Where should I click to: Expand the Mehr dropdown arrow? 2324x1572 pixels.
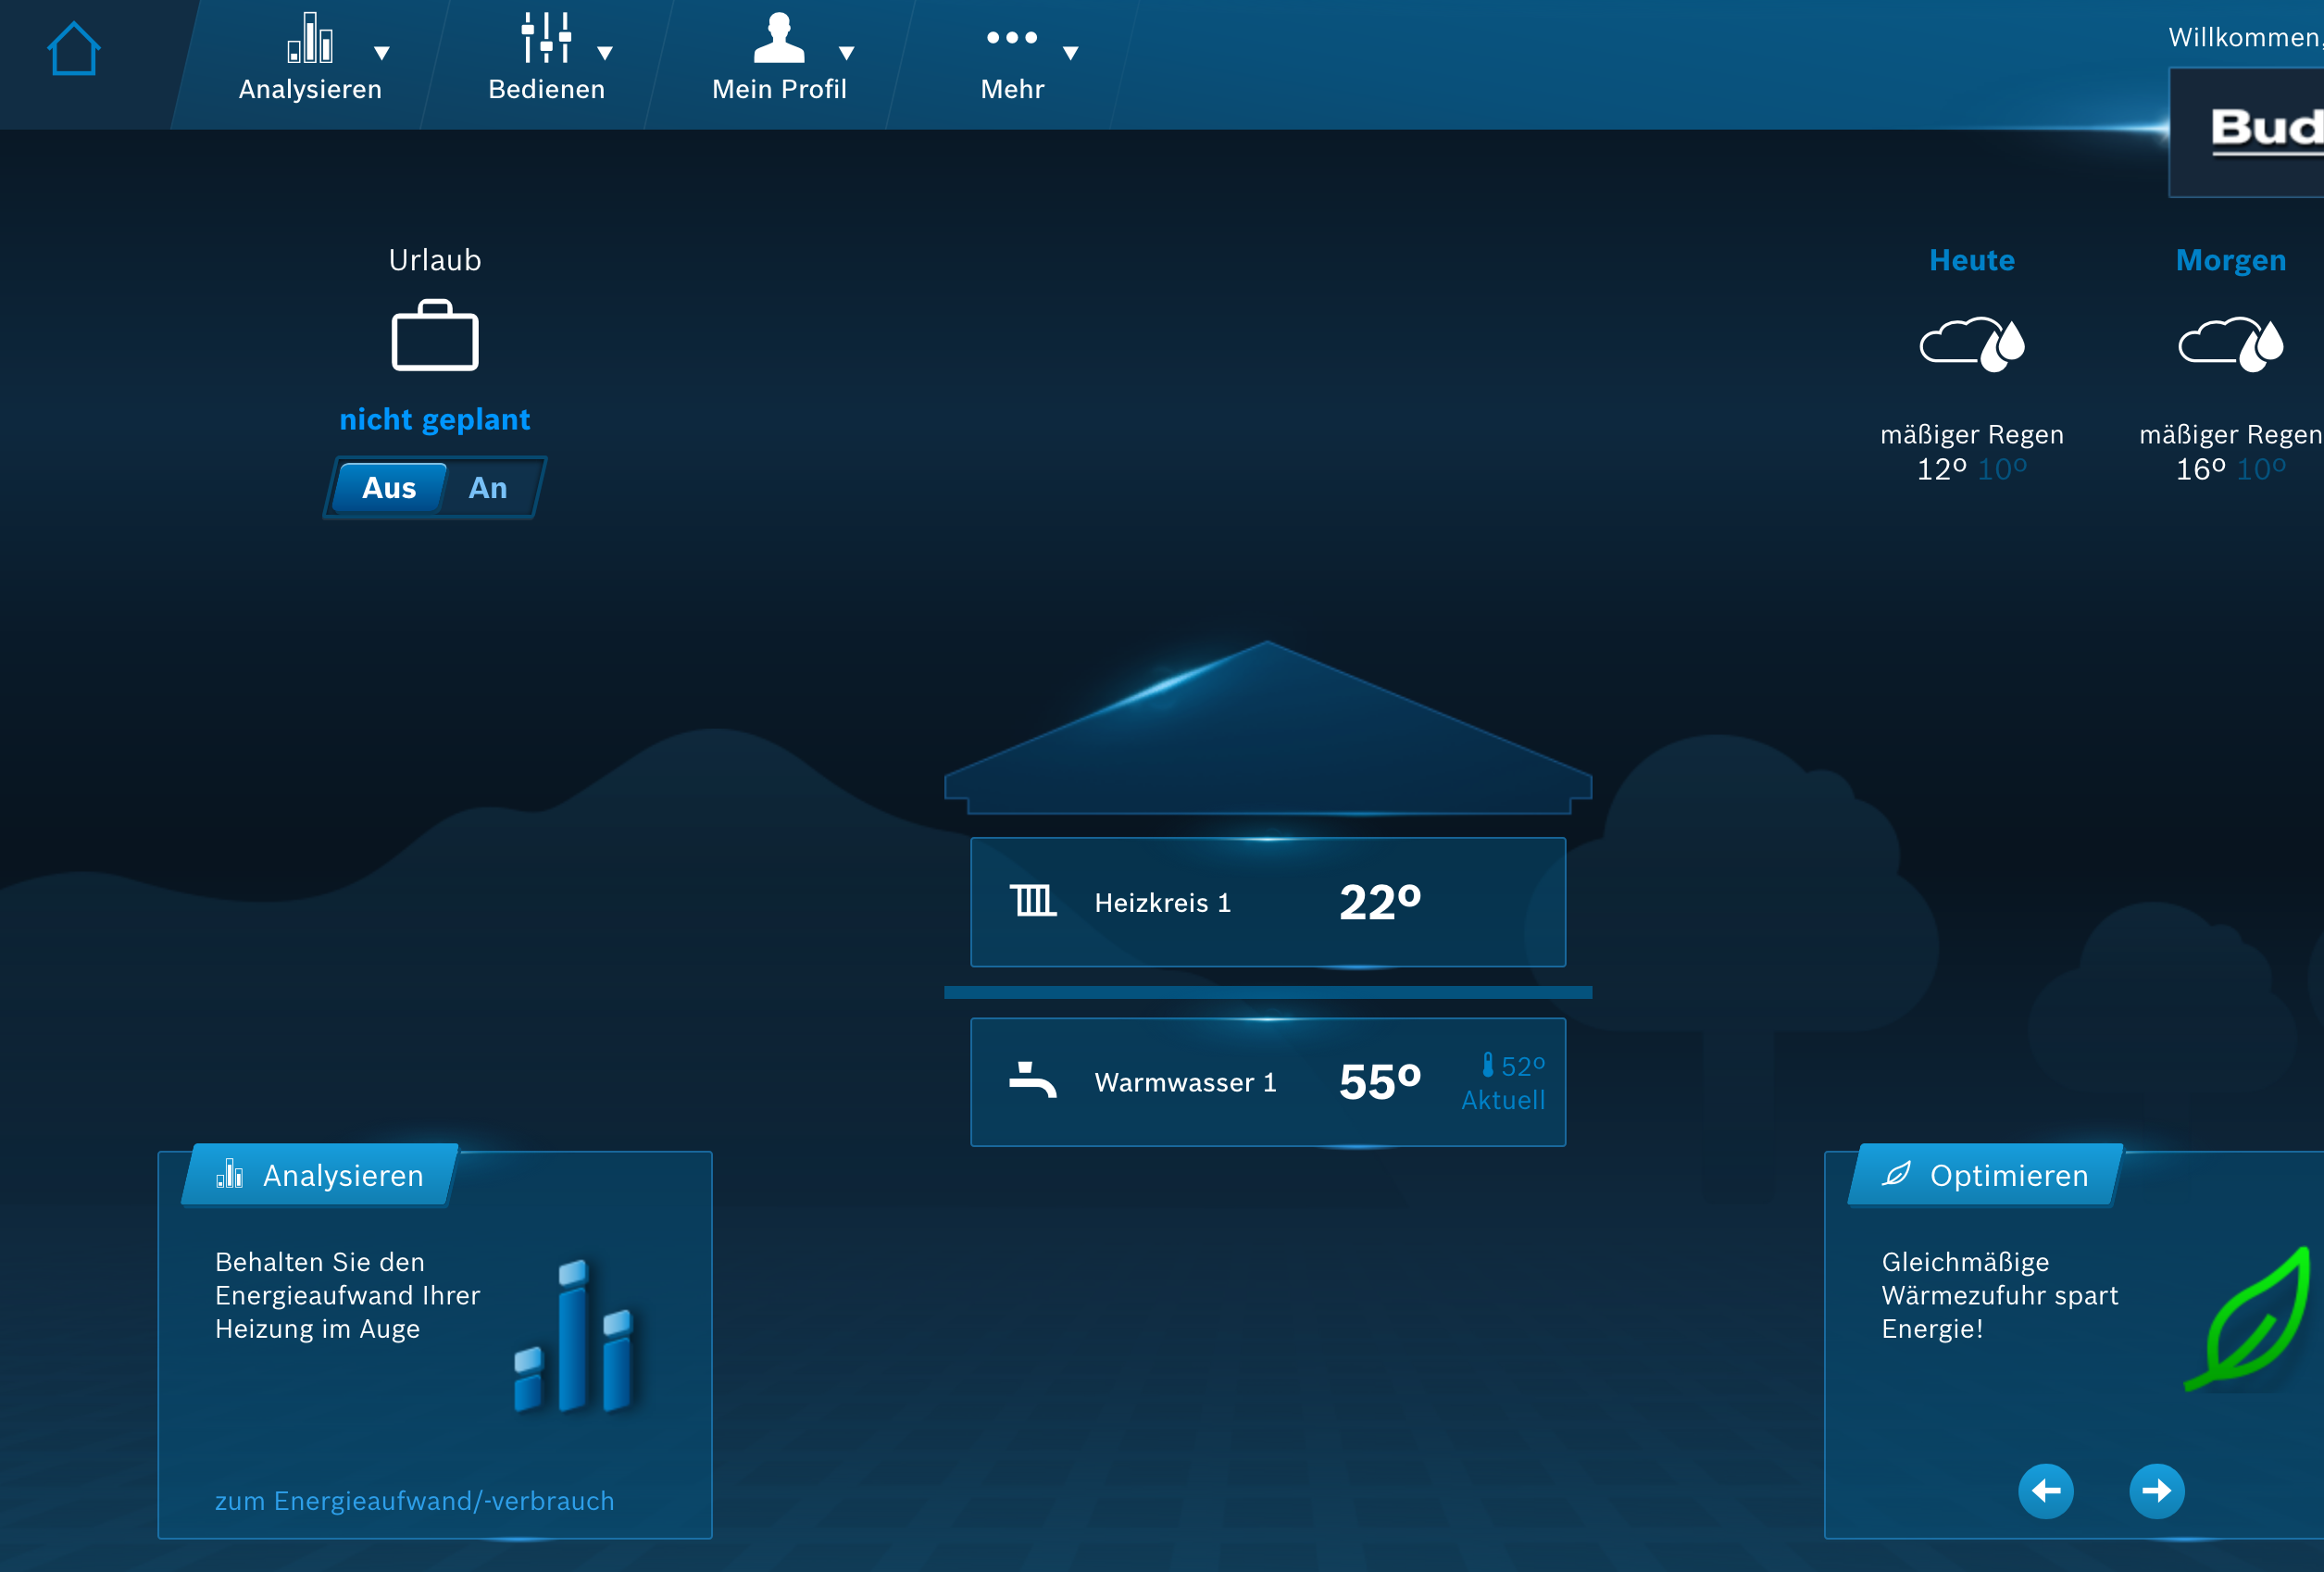coord(1070,53)
